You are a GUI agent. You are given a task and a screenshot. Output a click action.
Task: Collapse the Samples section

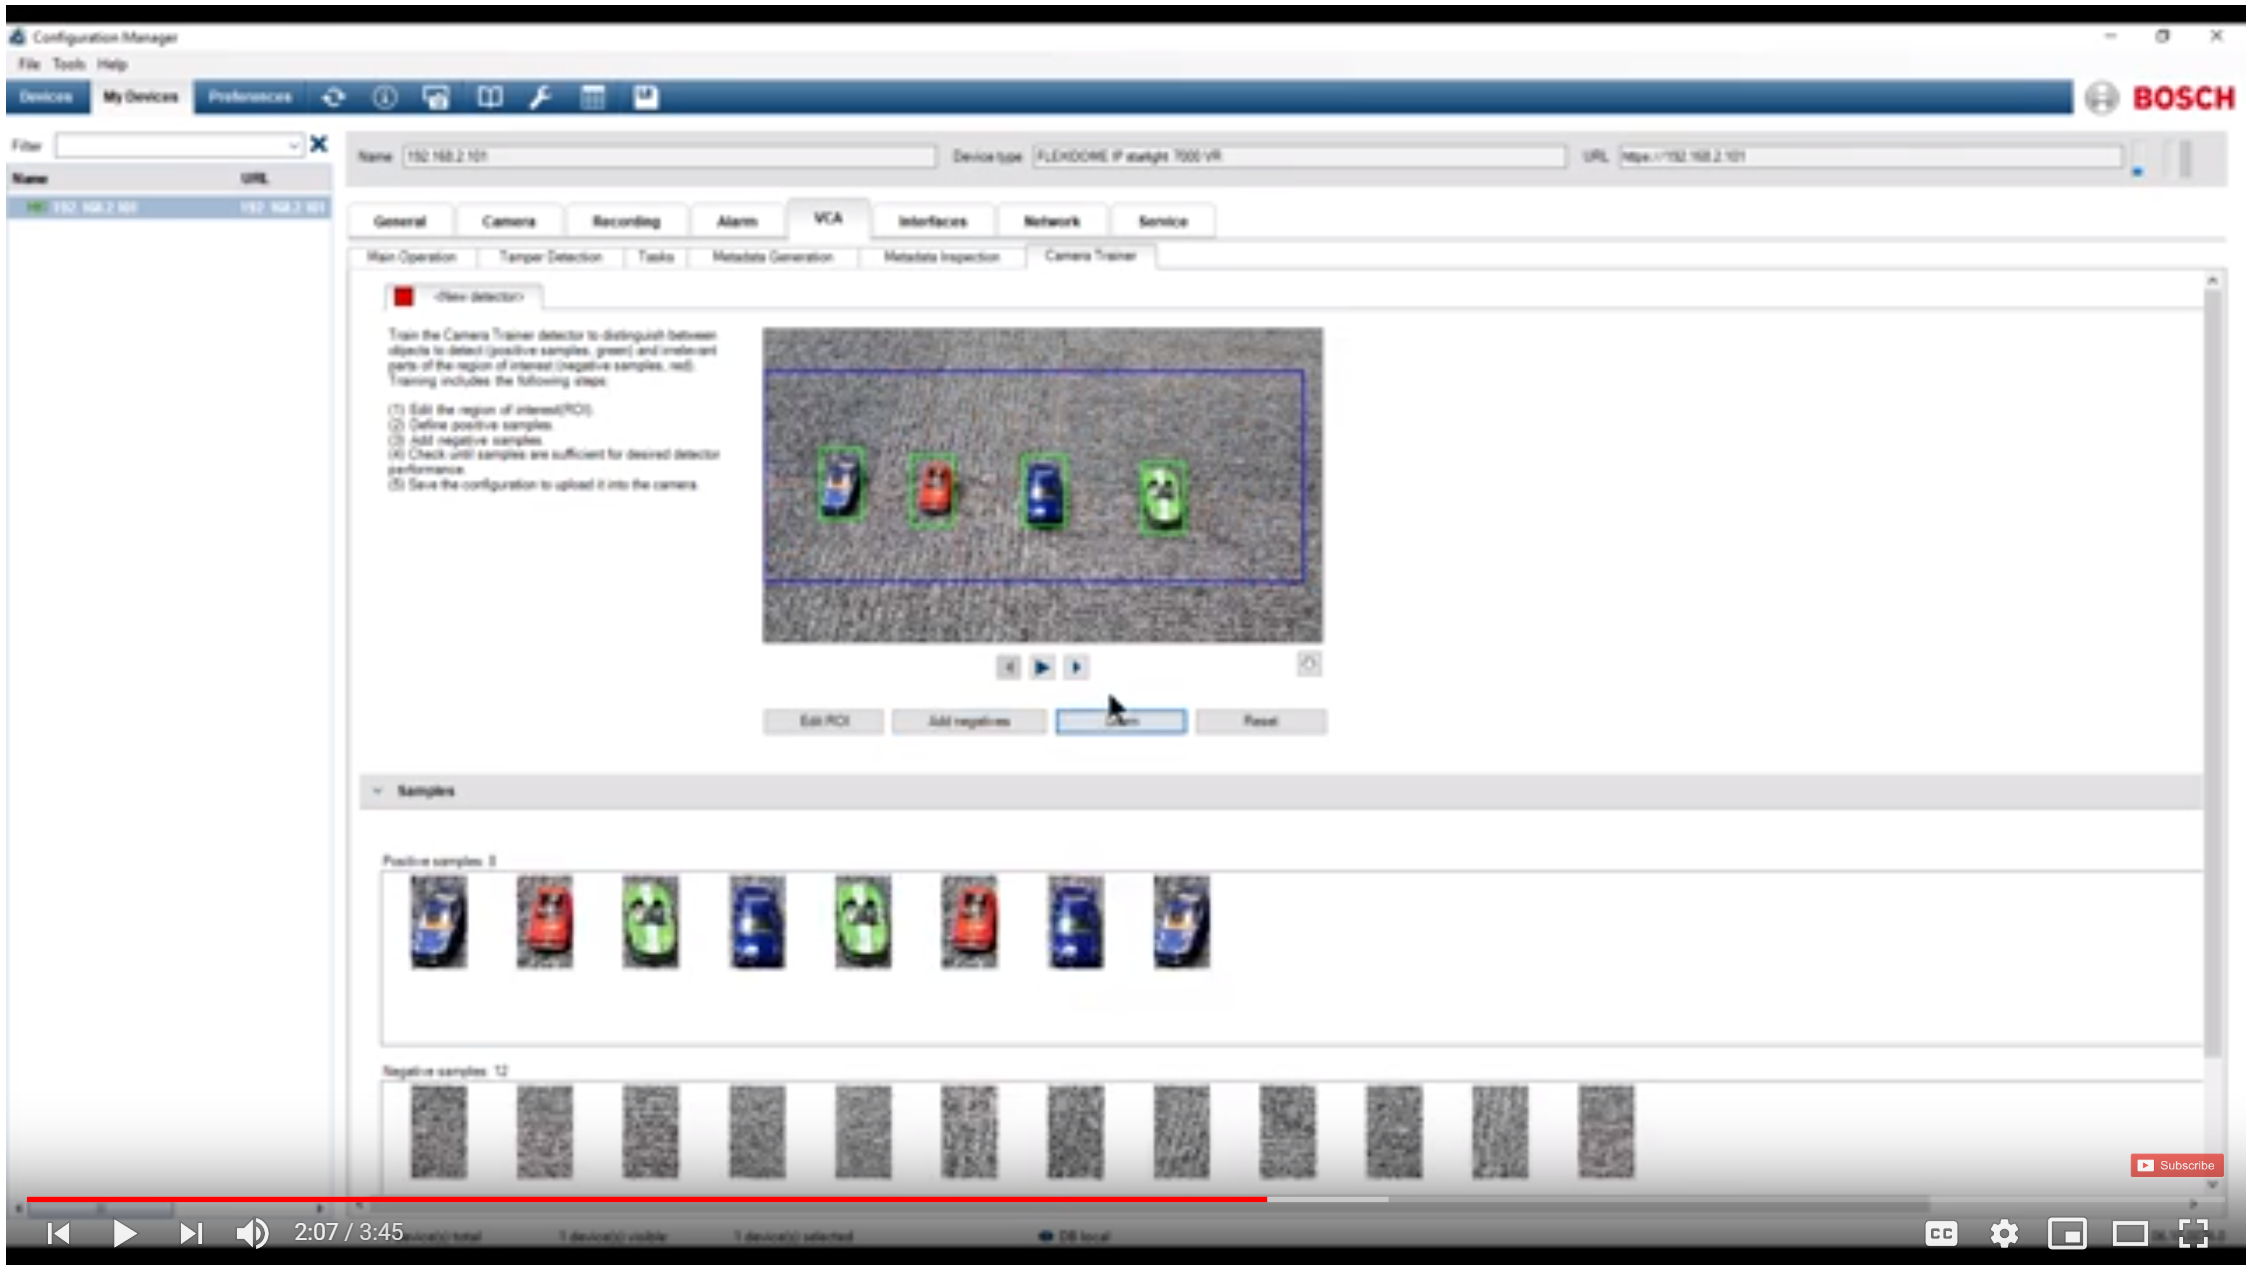pos(379,791)
